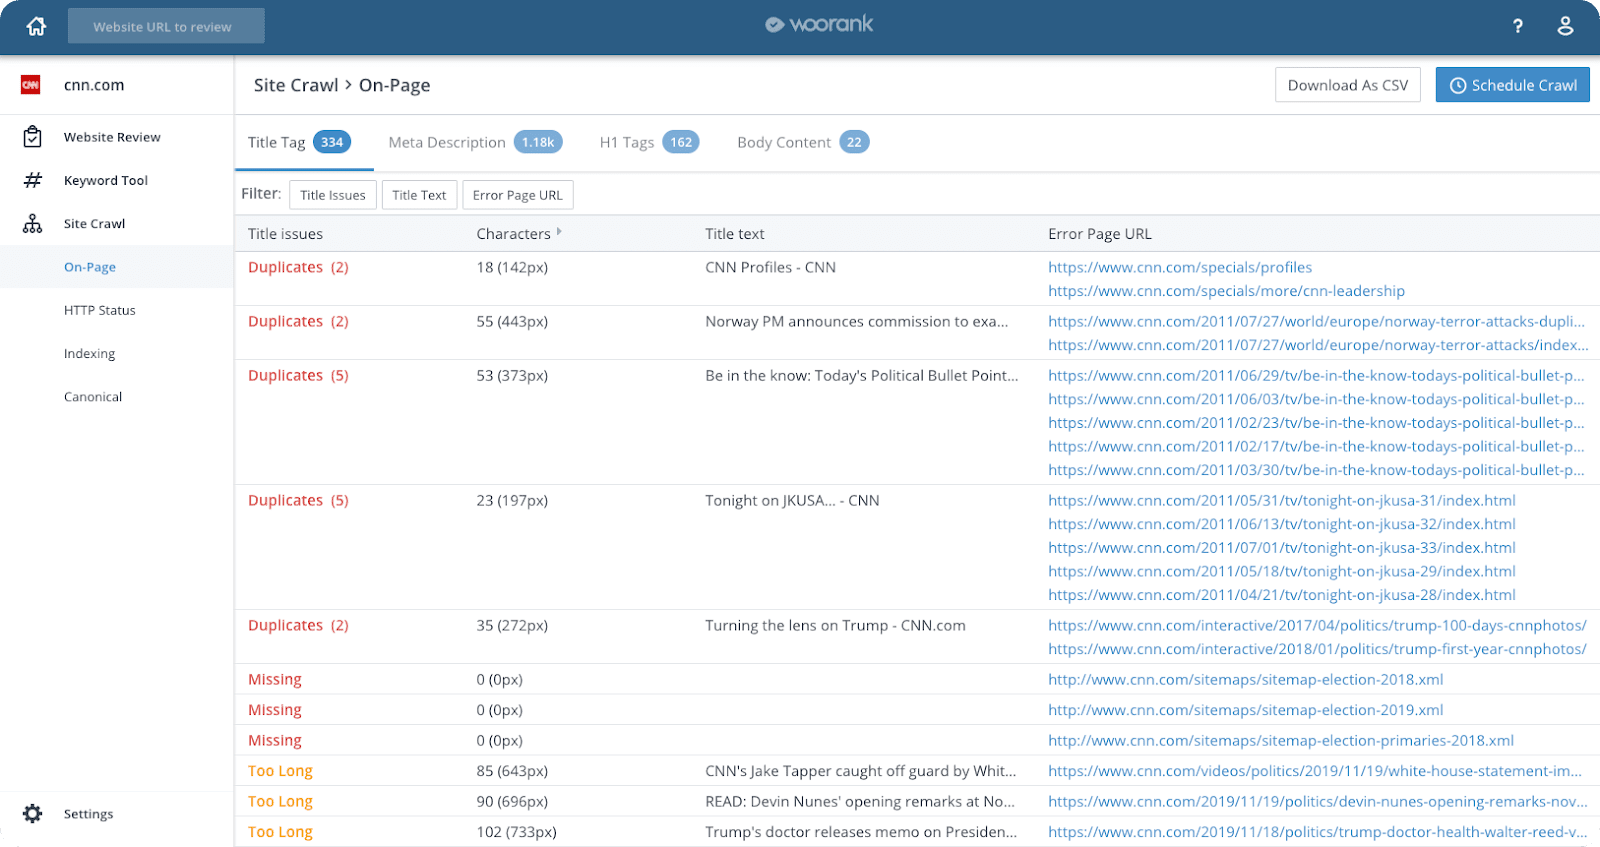1600x847 pixels.
Task: Click the home icon in top bar
Action: [36, 26]
